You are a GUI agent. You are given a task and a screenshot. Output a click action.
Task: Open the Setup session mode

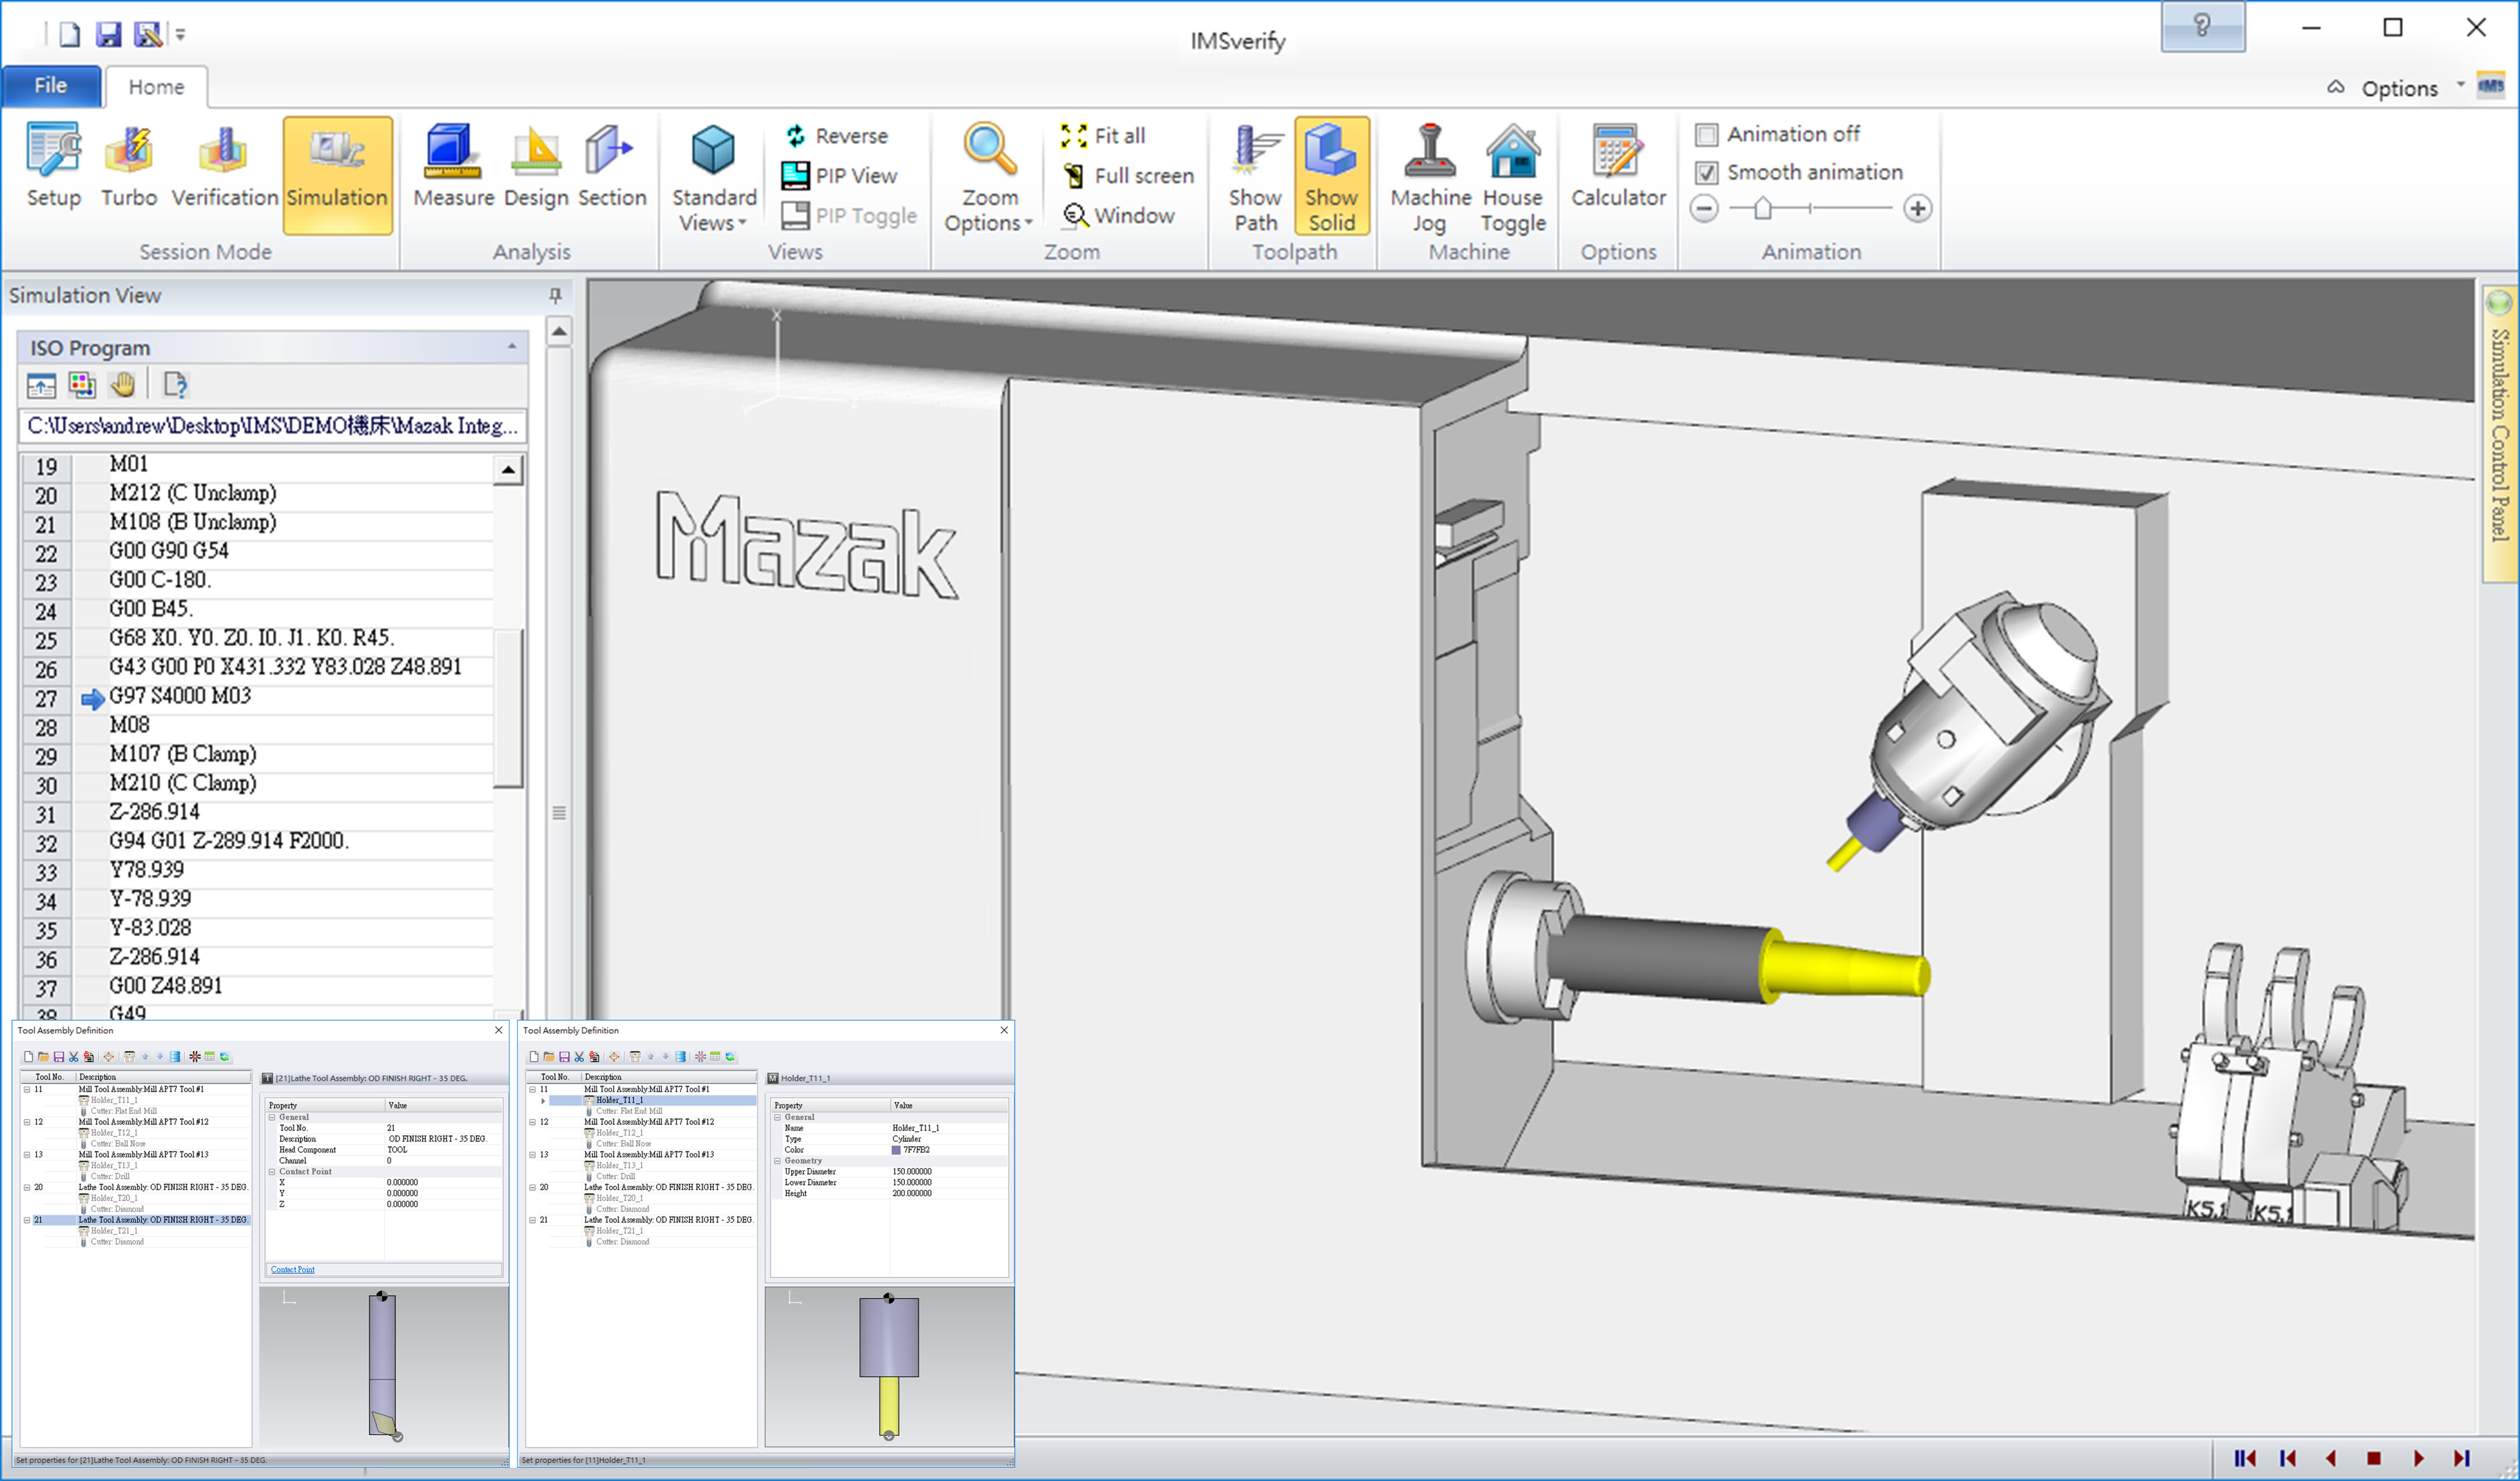53,166
